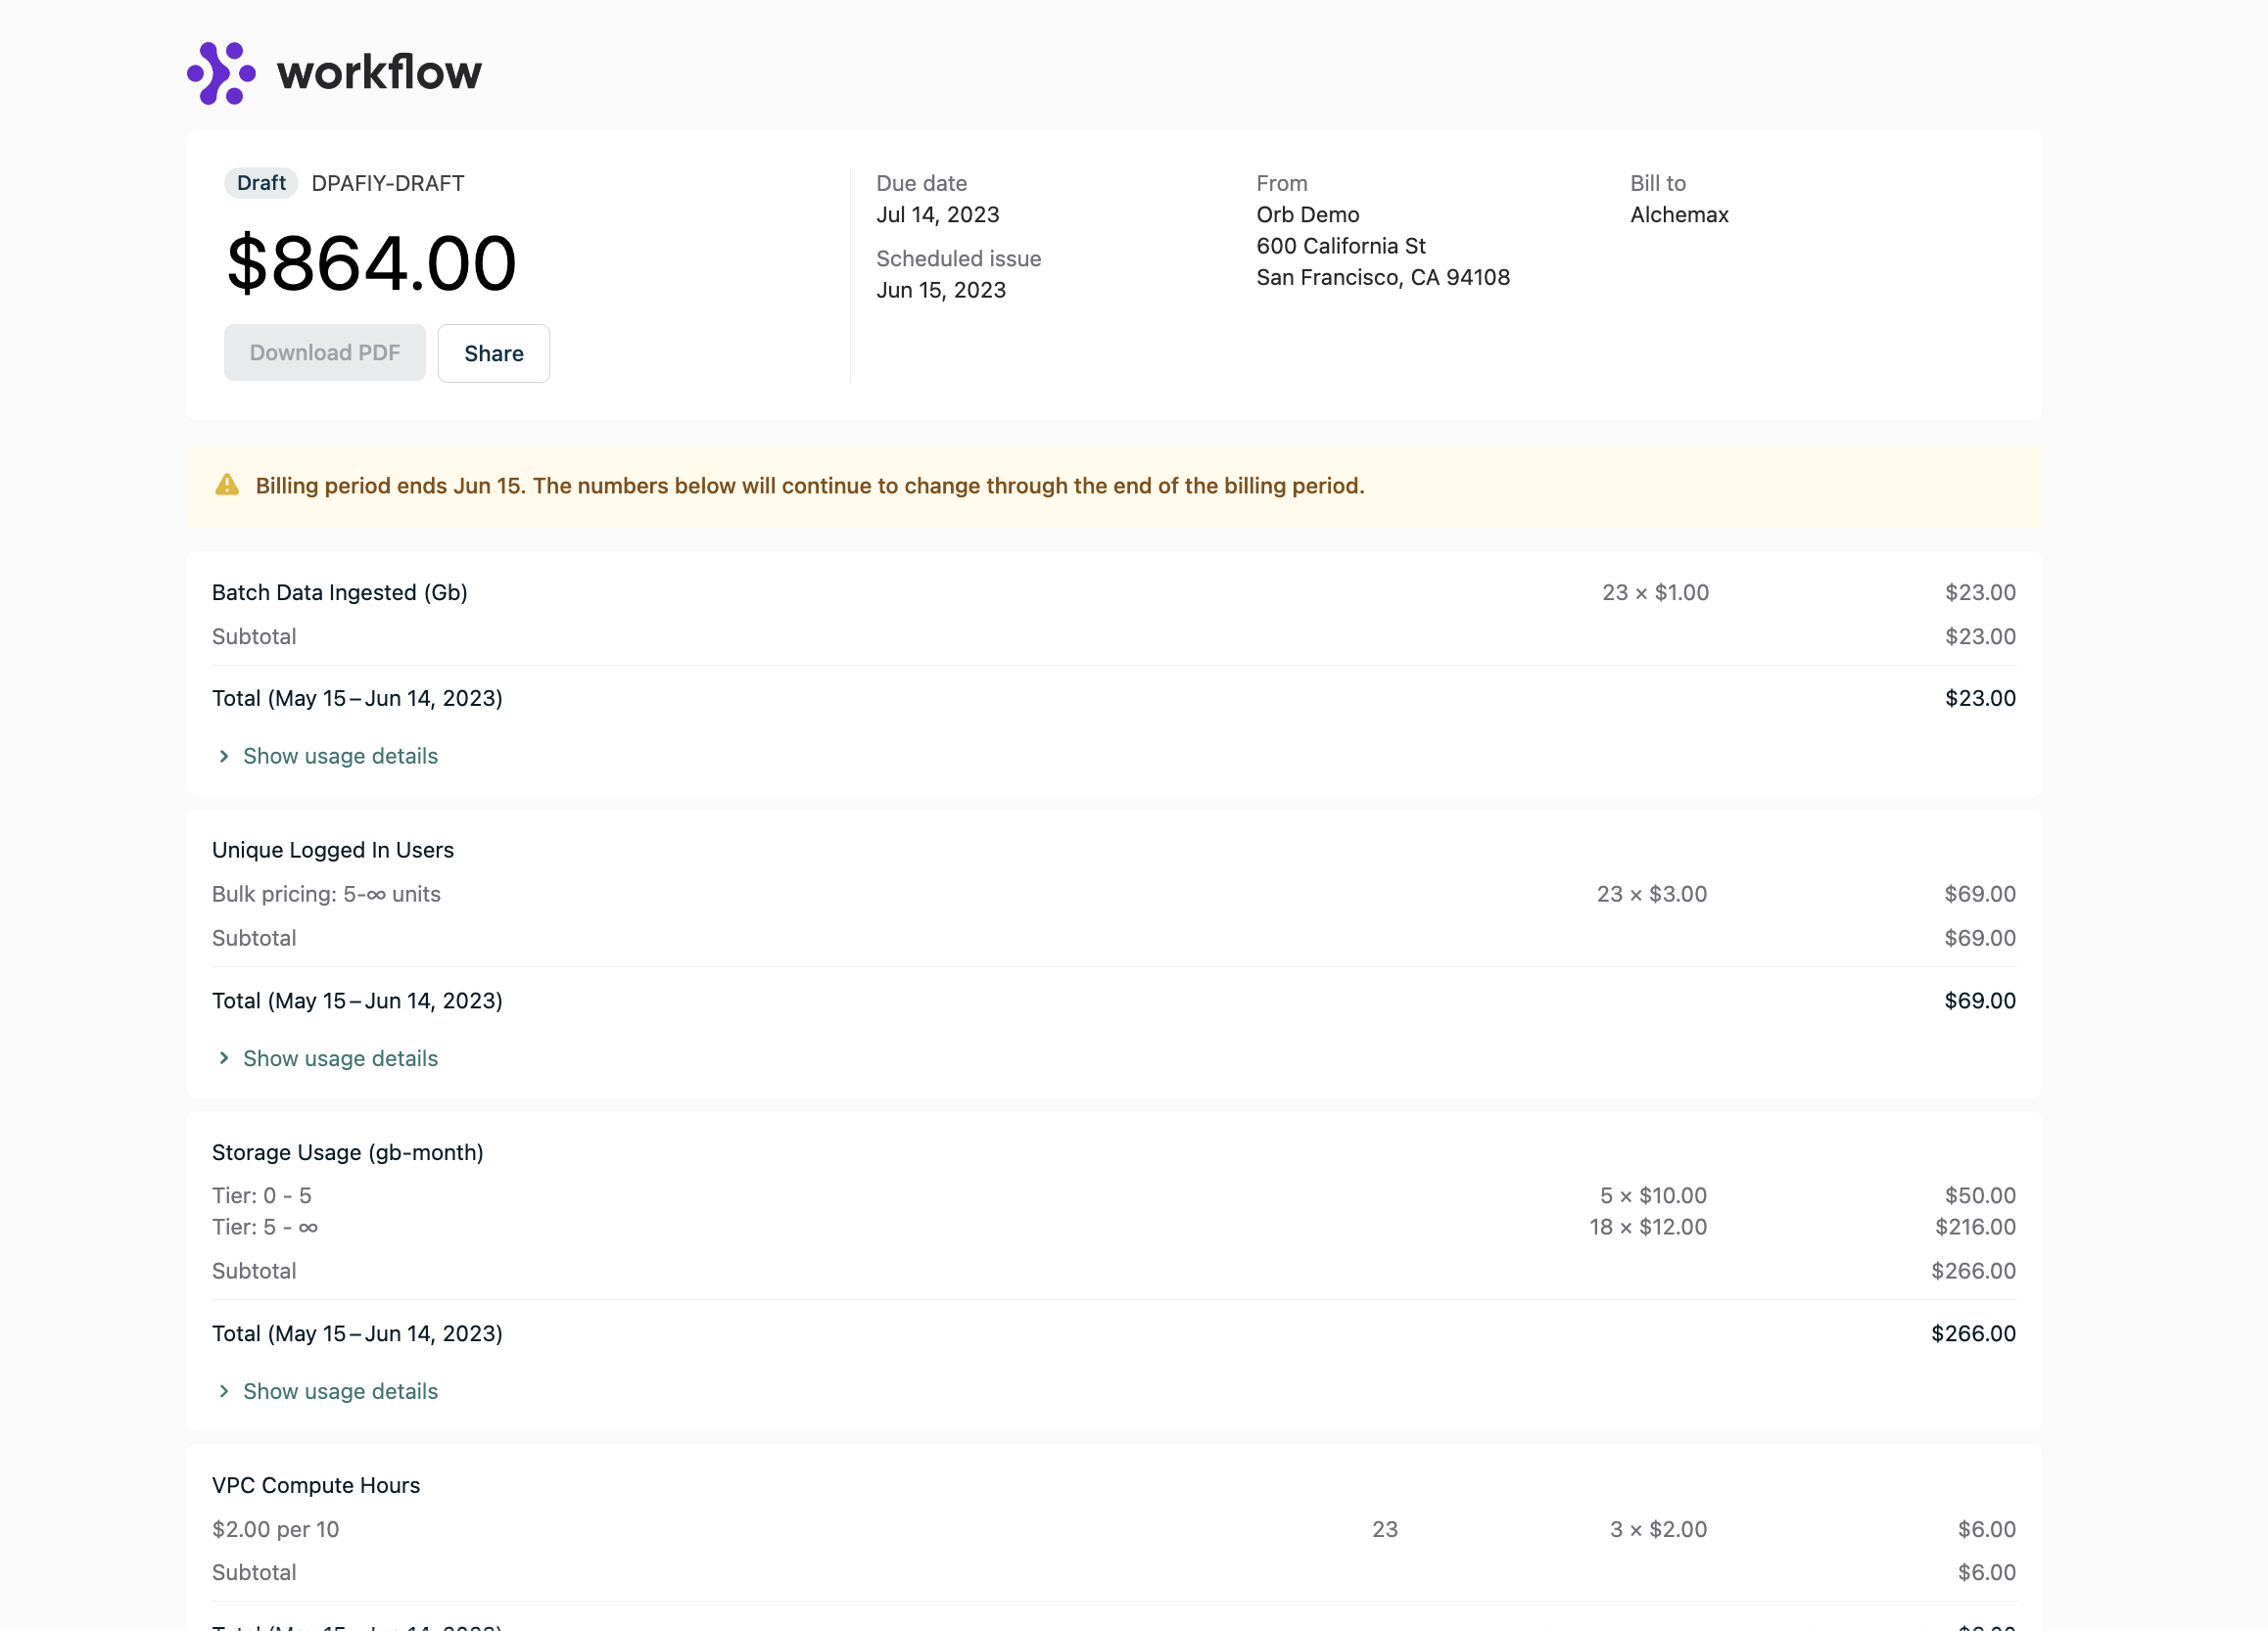Click the billing period warning message
Screen dimensions: 2268x1631
point(810,485)
